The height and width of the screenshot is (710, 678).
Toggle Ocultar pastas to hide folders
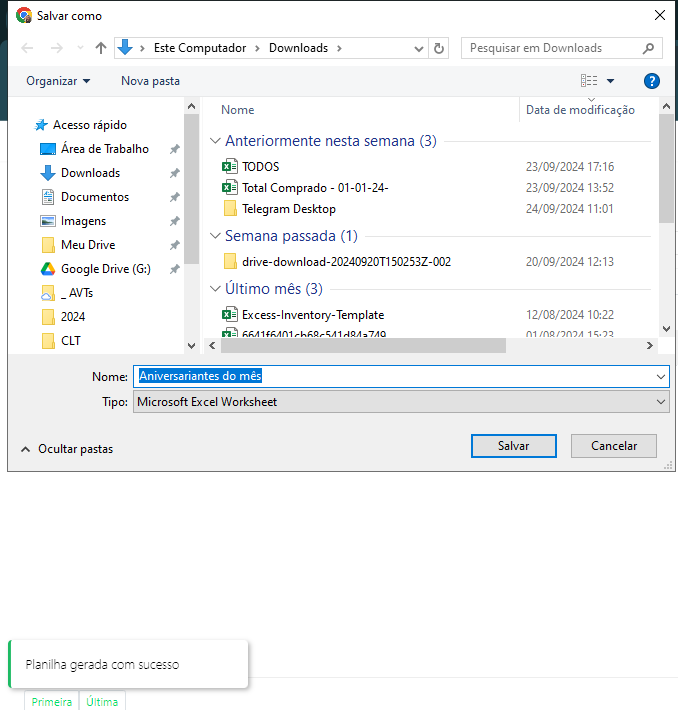(x=66, y=449)
